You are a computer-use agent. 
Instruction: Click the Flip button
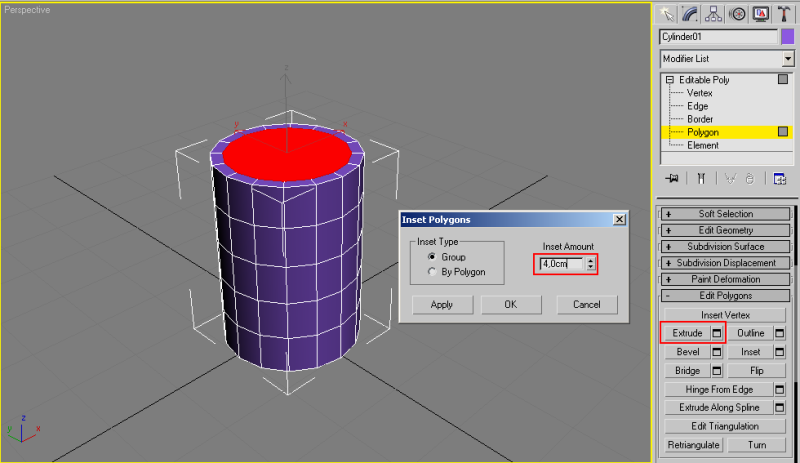757,371
